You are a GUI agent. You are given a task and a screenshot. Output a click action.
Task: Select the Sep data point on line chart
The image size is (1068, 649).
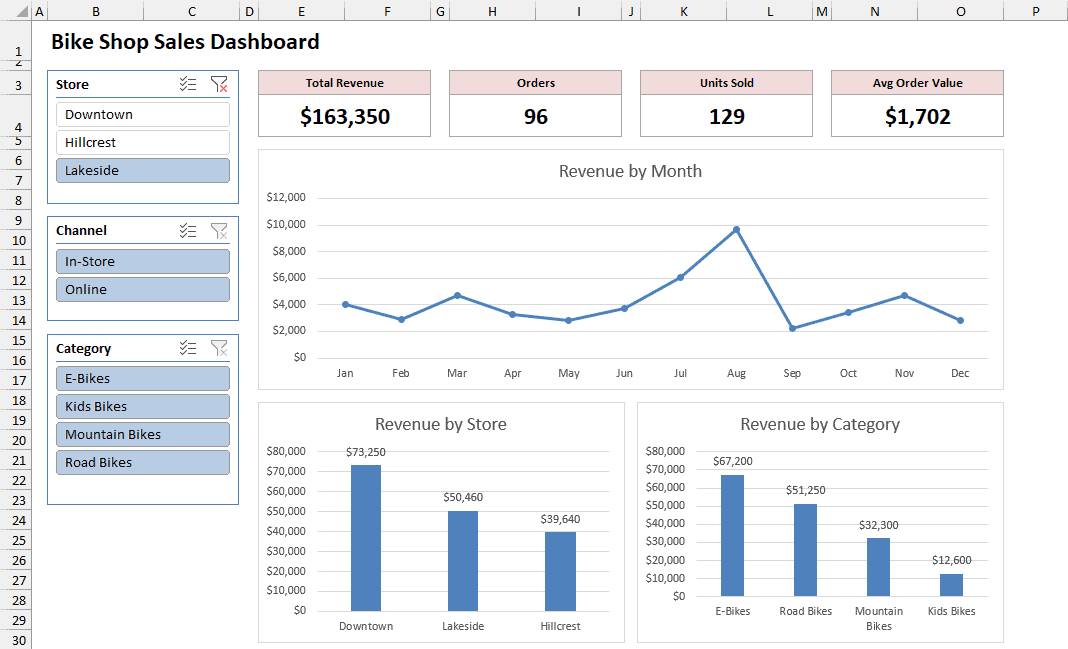[x=792, y=328]
